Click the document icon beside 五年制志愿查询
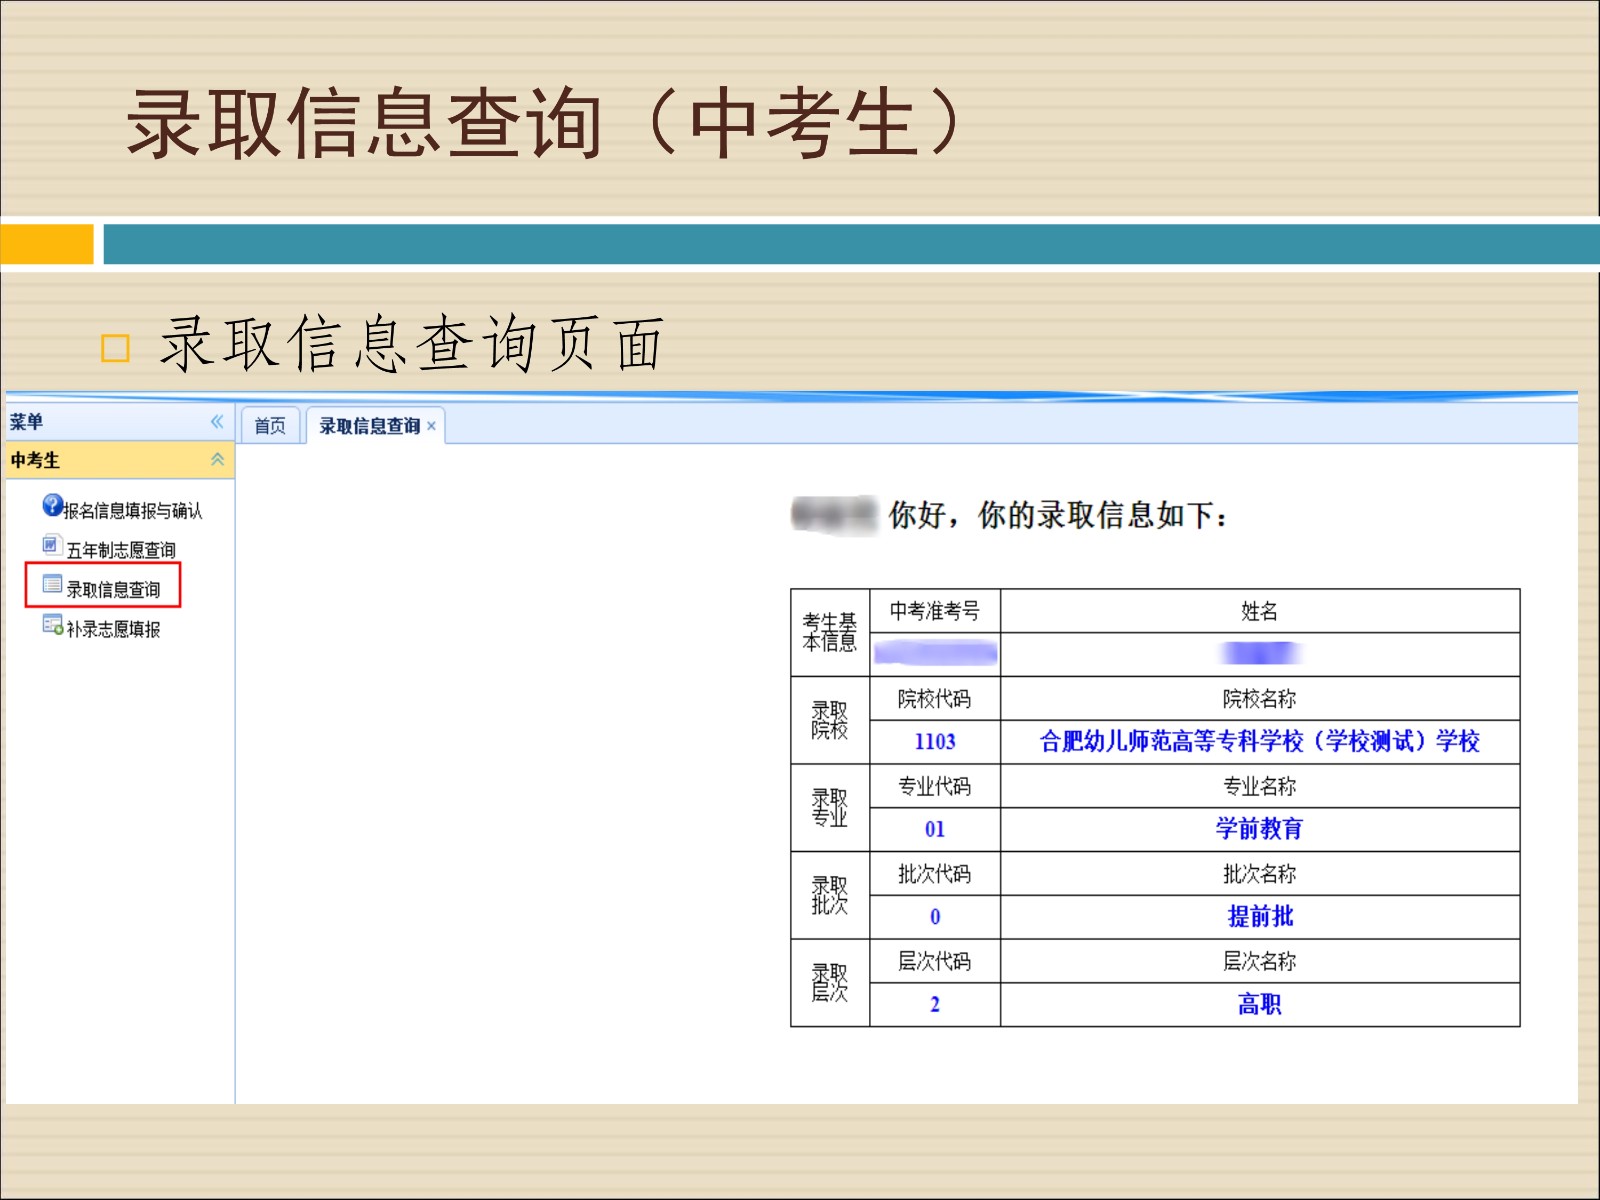 tap(51, 545)
